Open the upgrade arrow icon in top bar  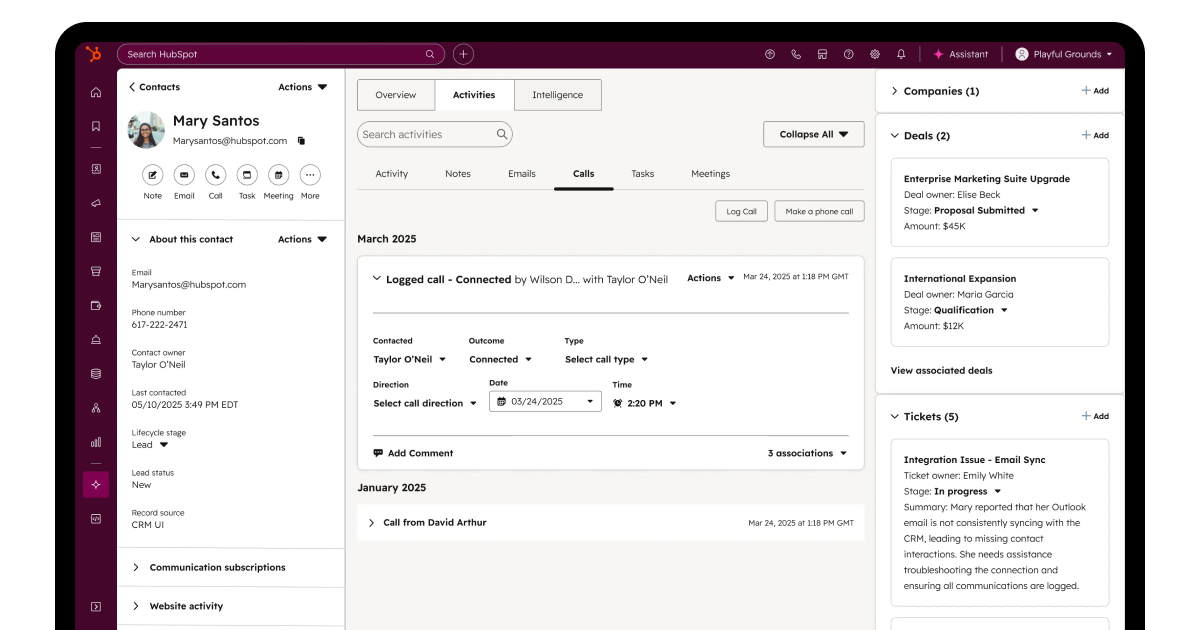click(770, 54)
